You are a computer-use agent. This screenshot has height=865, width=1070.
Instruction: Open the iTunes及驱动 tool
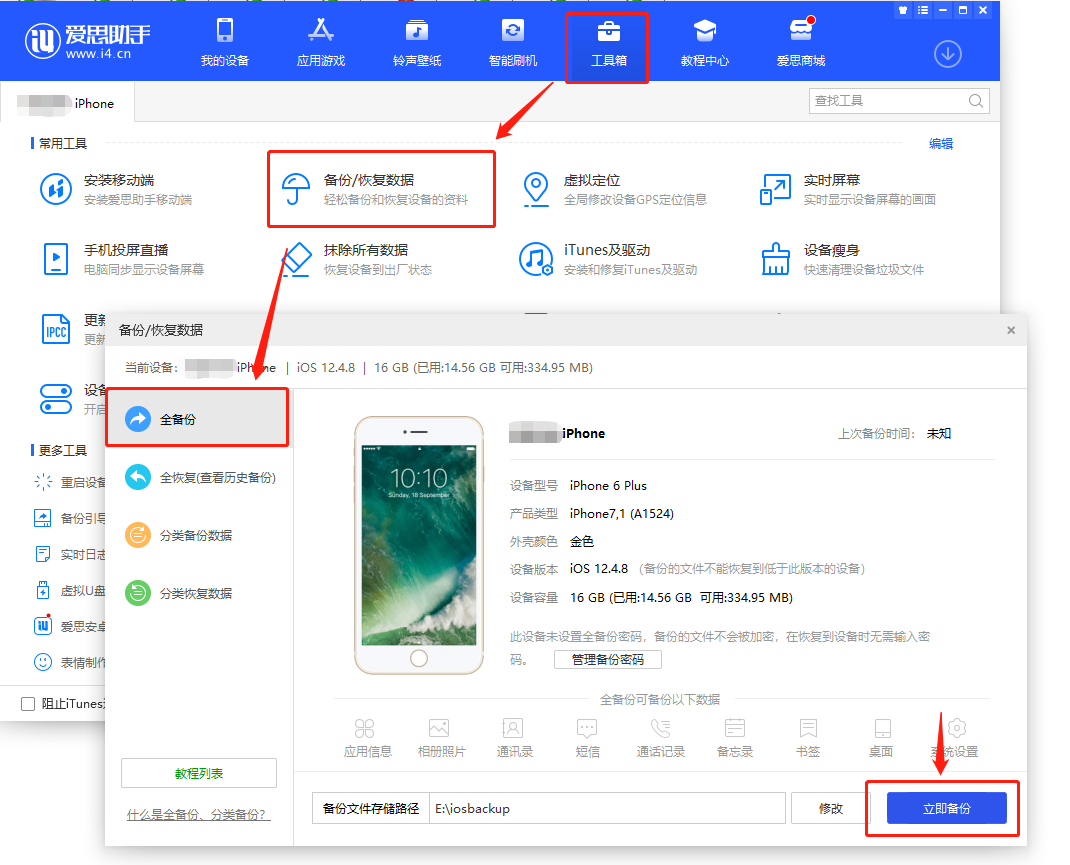pos(609,259)
